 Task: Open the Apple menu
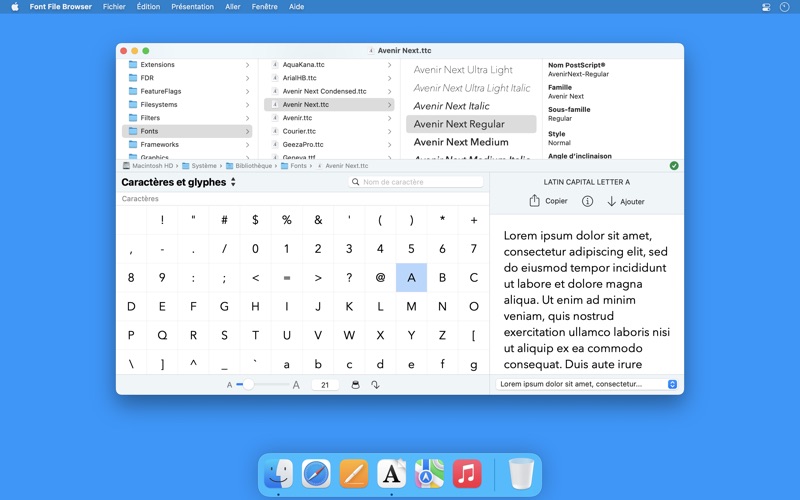point(15,7)
